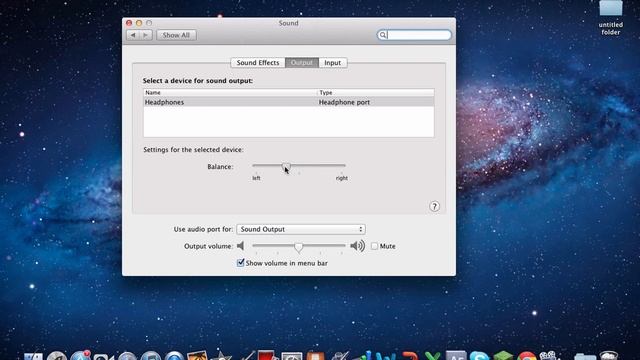Select the Output tab
This screenshot has height=360, width=640.
[302, 62]
